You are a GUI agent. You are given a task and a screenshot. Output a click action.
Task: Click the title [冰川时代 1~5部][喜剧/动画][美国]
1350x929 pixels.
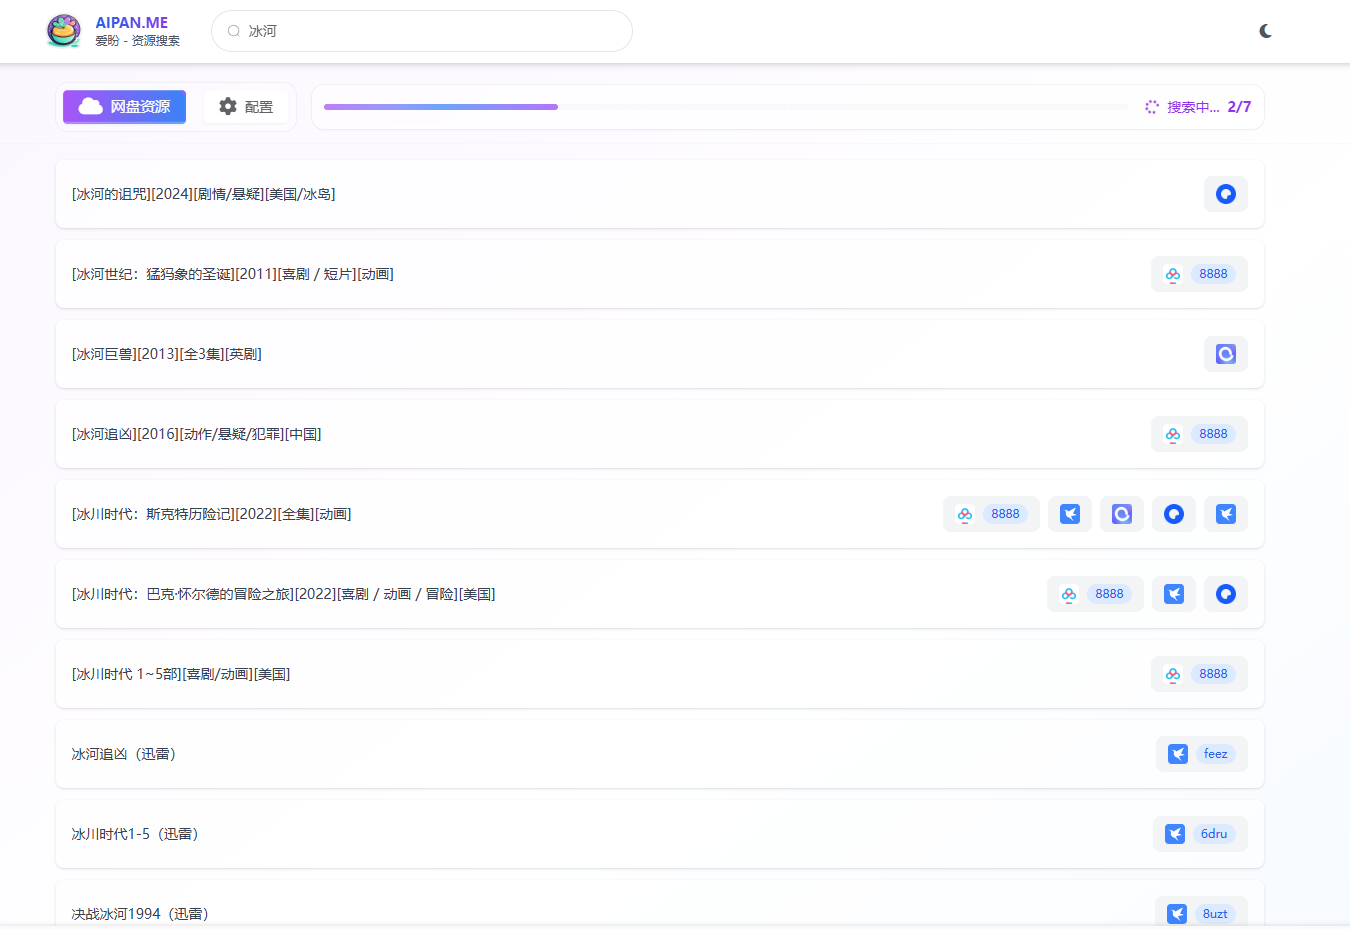(181, 674)
